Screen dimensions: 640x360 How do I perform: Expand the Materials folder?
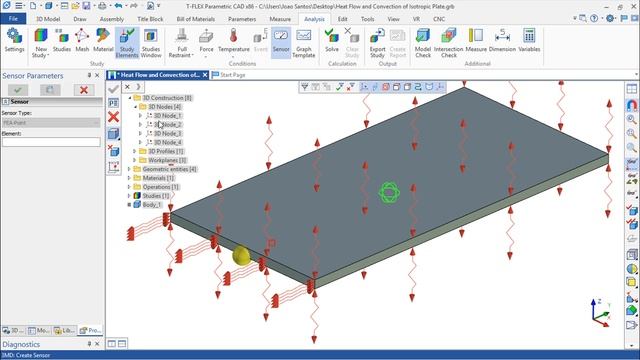tap(129, 178)
